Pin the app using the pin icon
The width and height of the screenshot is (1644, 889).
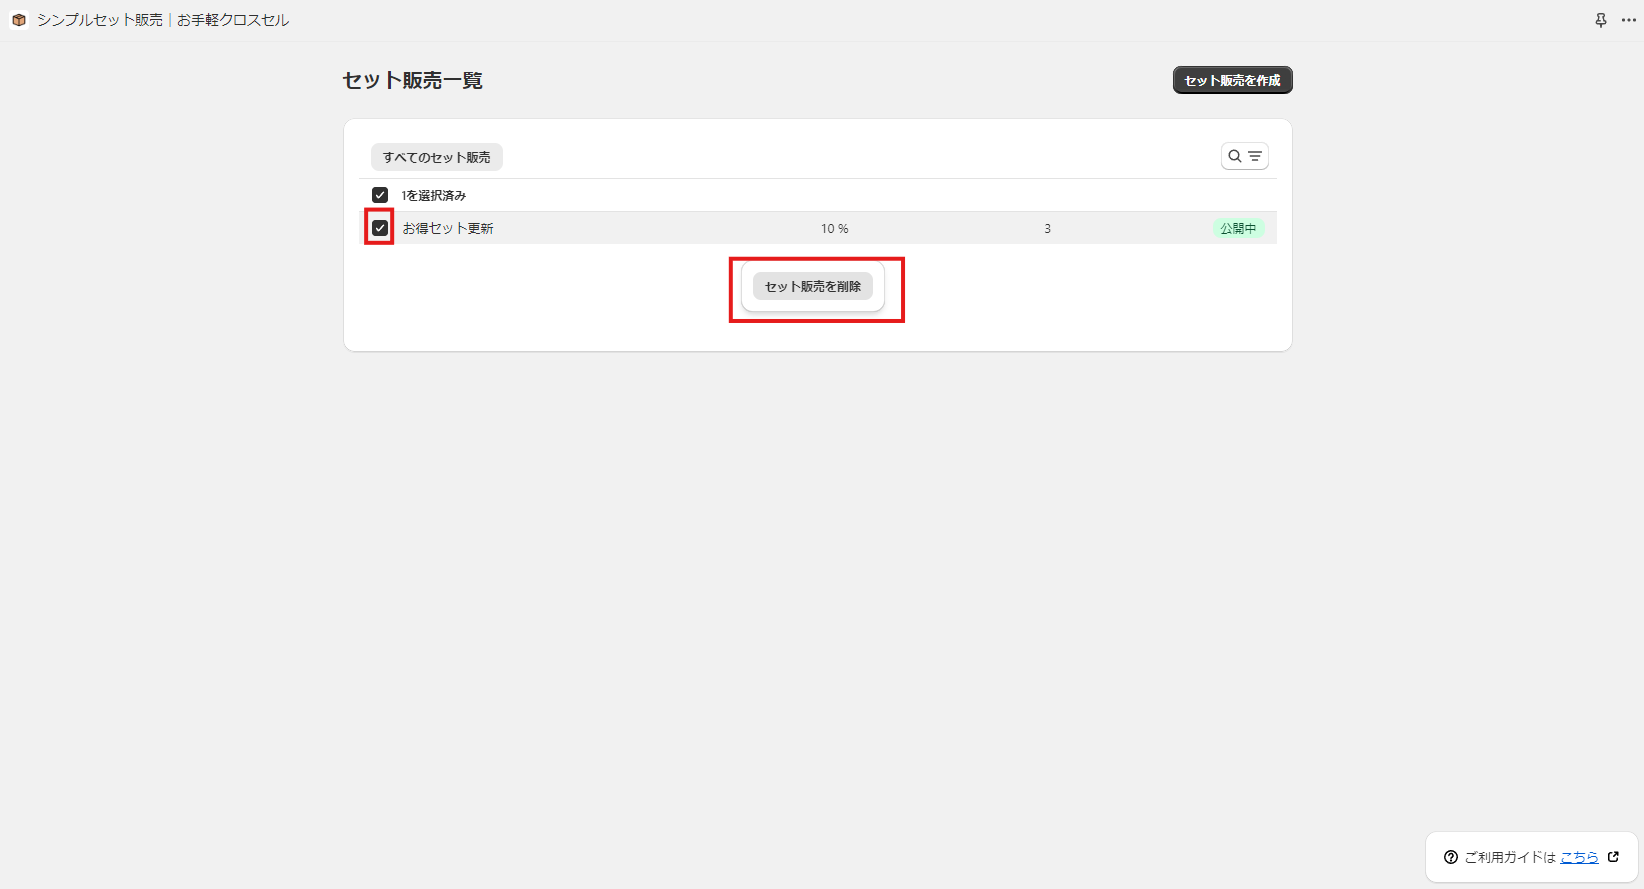[x=1601, y=20]
